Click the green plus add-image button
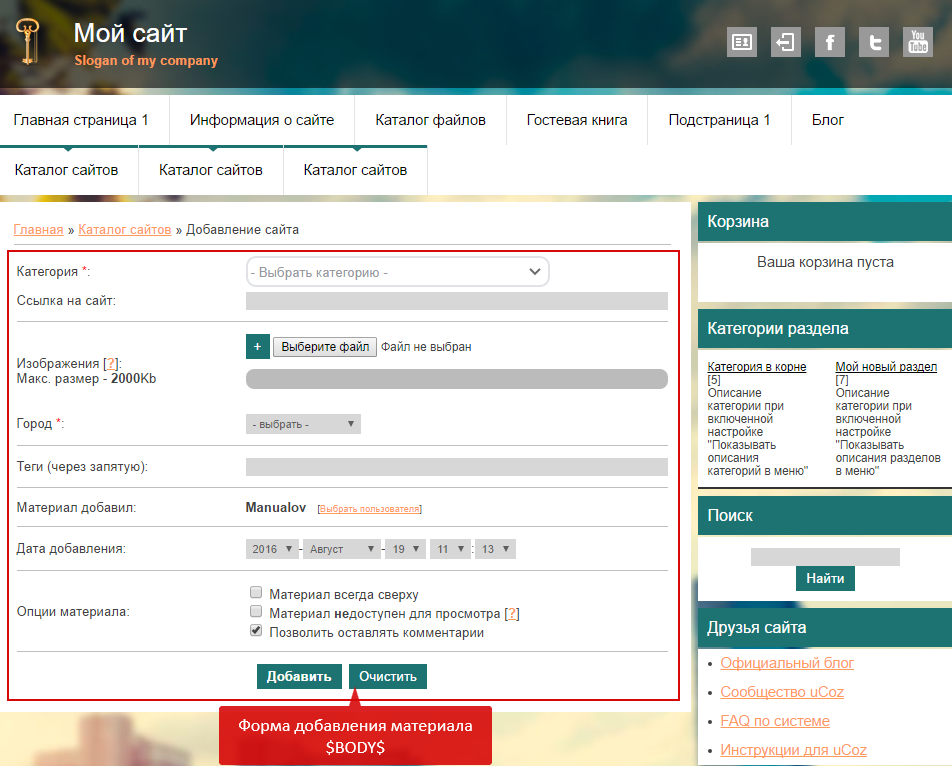 point(257,347)
